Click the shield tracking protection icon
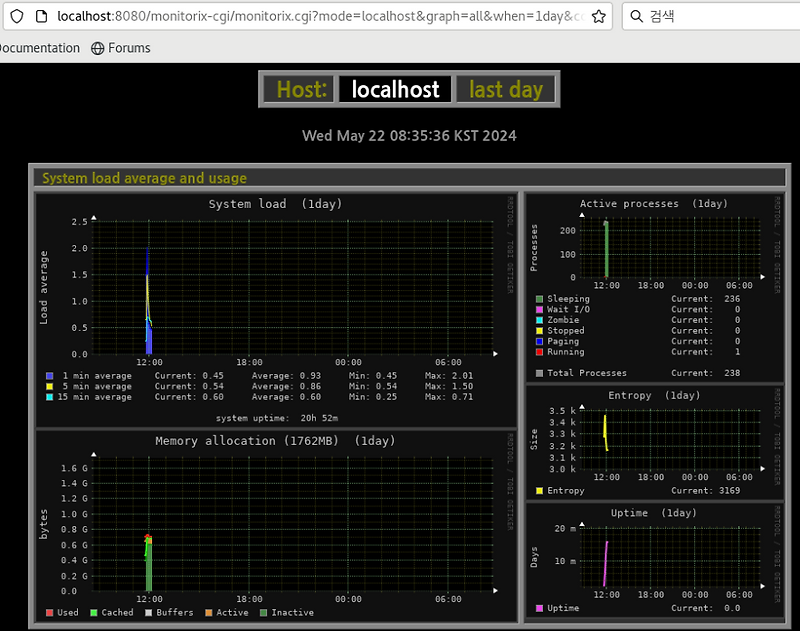 click(x=17, y=16)
